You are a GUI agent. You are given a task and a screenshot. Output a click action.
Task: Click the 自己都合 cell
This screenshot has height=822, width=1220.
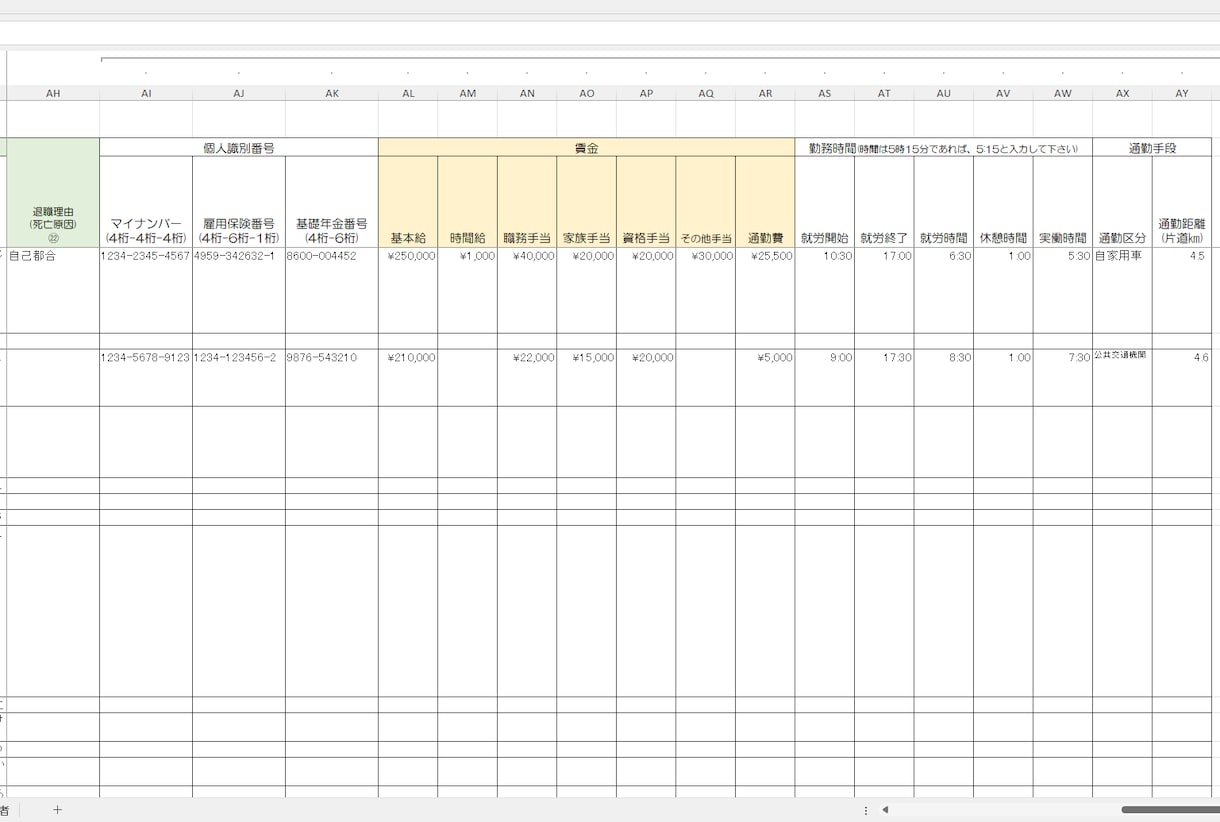[53, 290]
